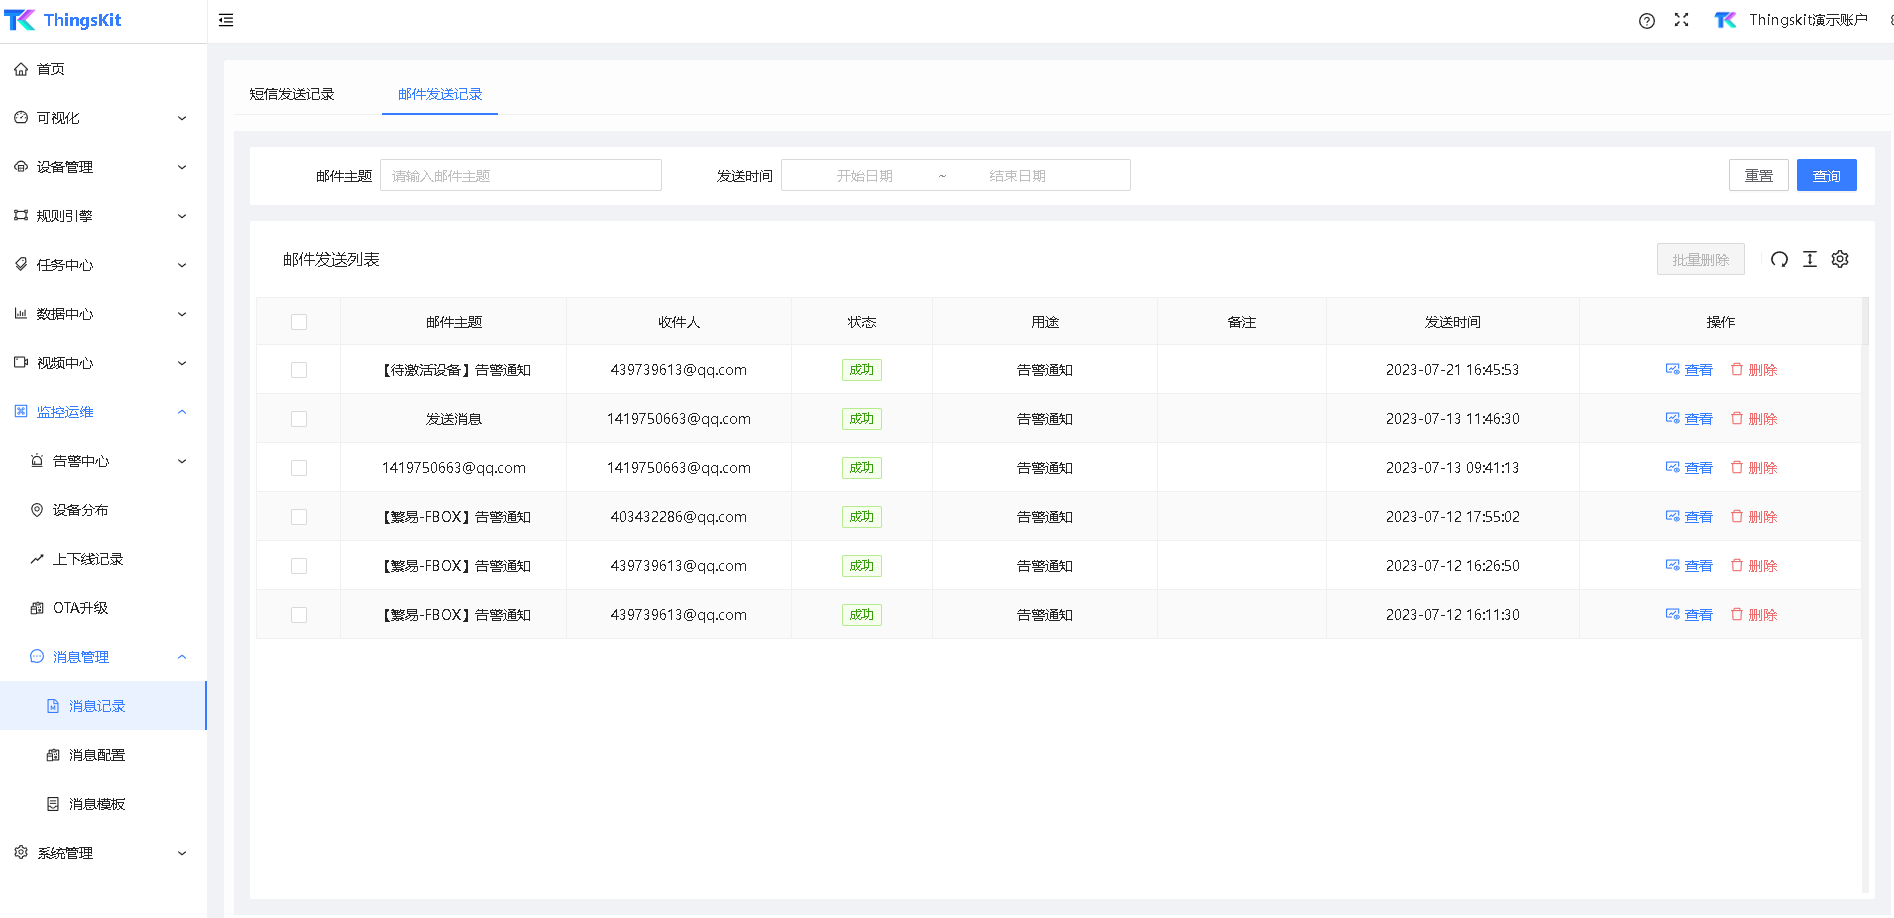
Task: Open the help question mark icon
Action: point(1646,21)
